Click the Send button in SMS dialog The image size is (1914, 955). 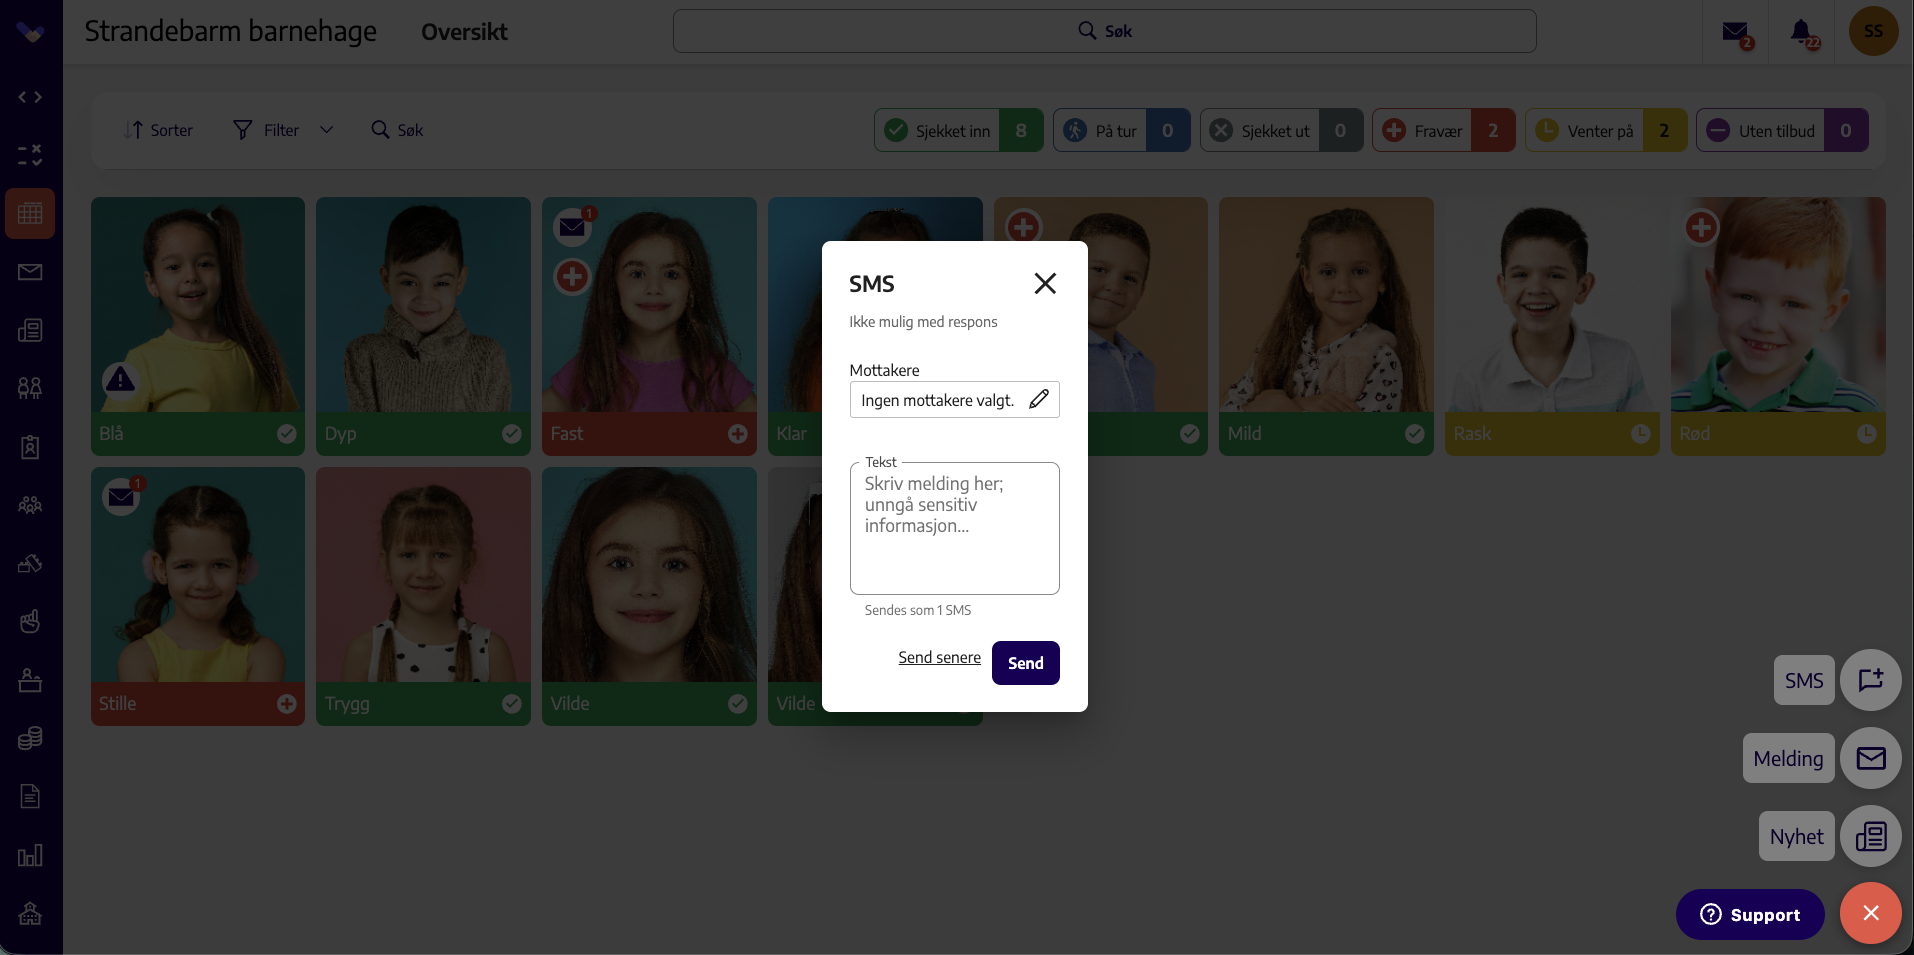pyautogui.click(x=1025, y=663)
